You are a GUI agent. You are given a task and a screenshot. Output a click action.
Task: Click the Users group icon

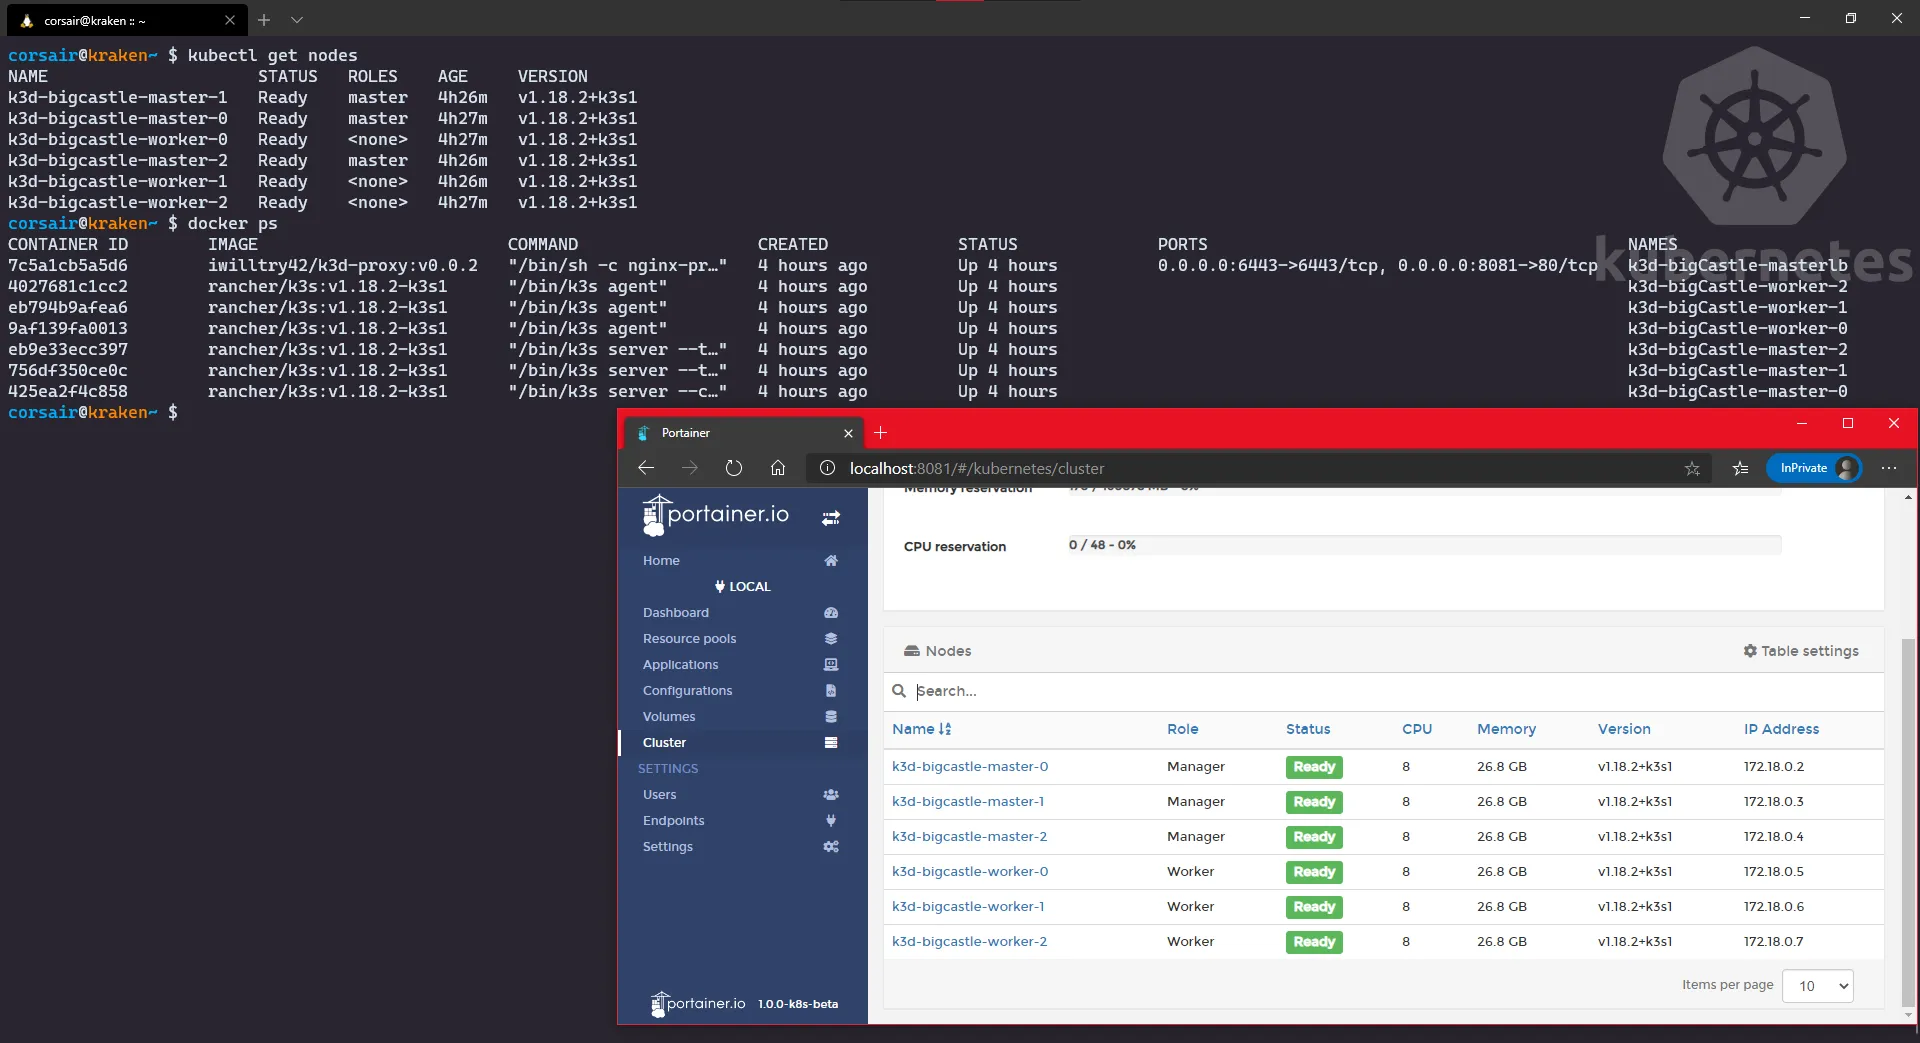pyautogui.click(x=830, y=795)
